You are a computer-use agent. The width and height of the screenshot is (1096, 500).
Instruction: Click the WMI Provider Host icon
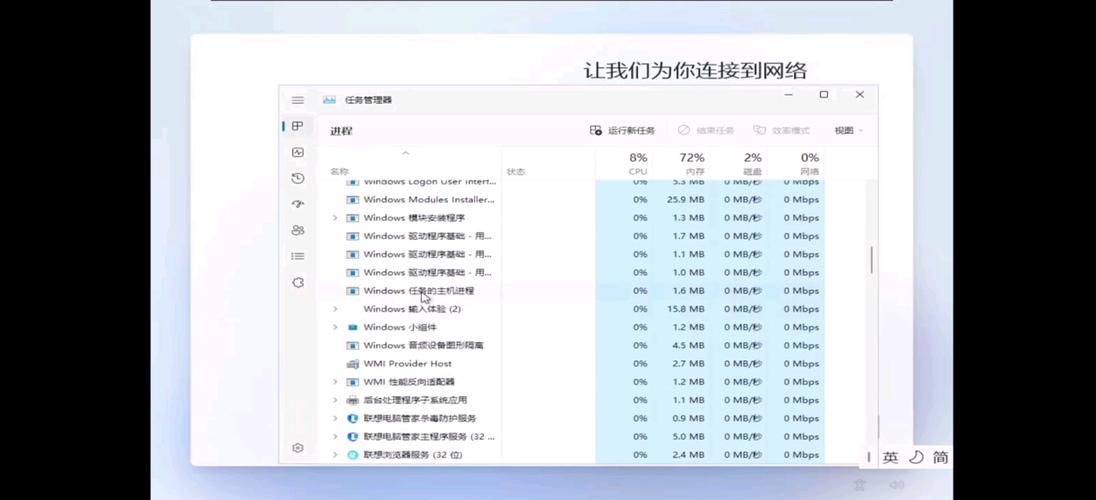point(352,364)
